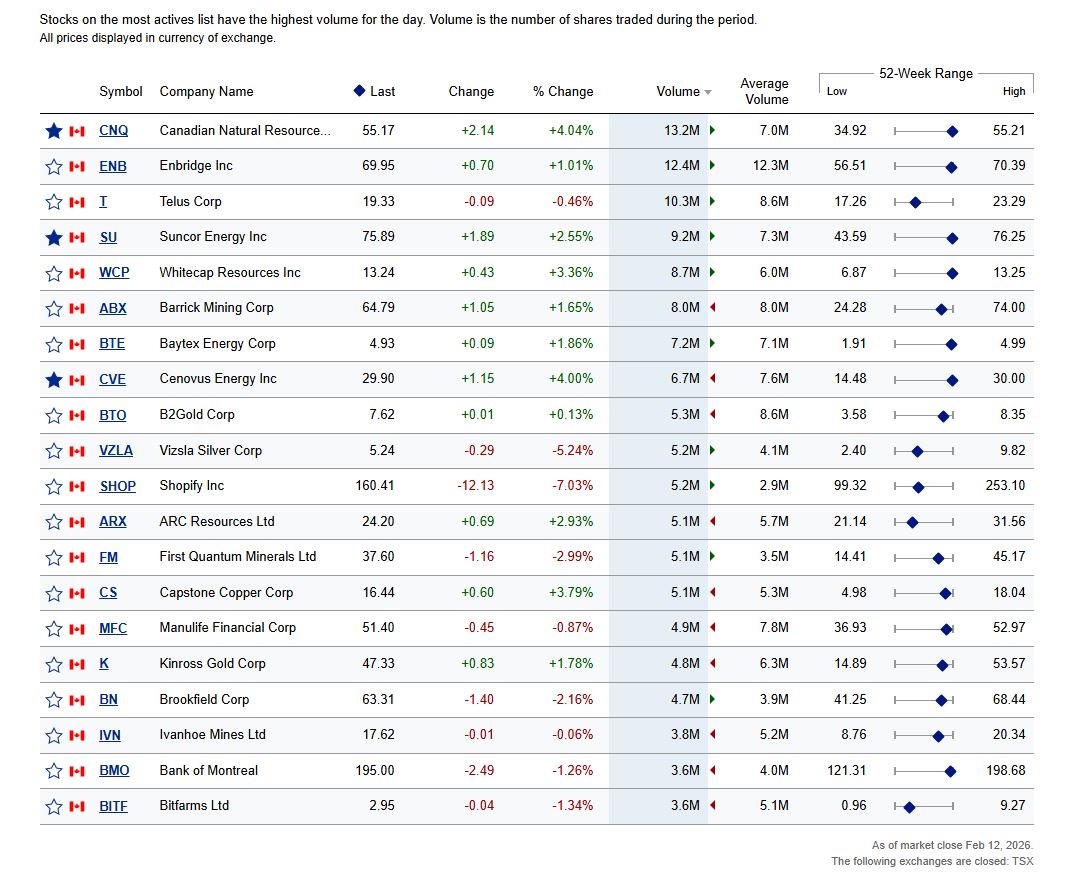Viewport: 1071px width, 874px height.
Task: Unstar the Cenovus Energy row
Action: point(54,380)
